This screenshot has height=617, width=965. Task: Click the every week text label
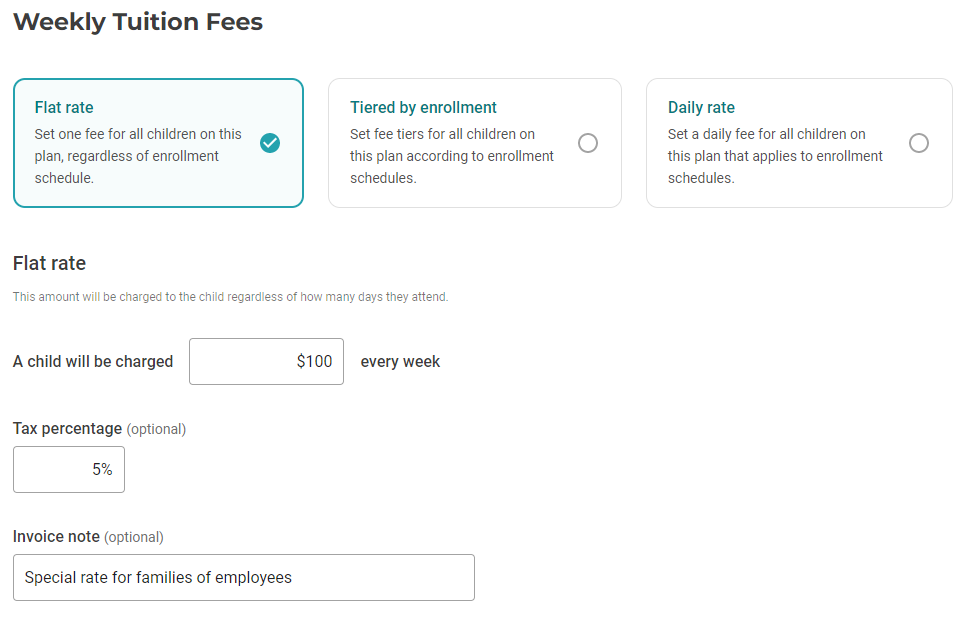pos(400,361)
